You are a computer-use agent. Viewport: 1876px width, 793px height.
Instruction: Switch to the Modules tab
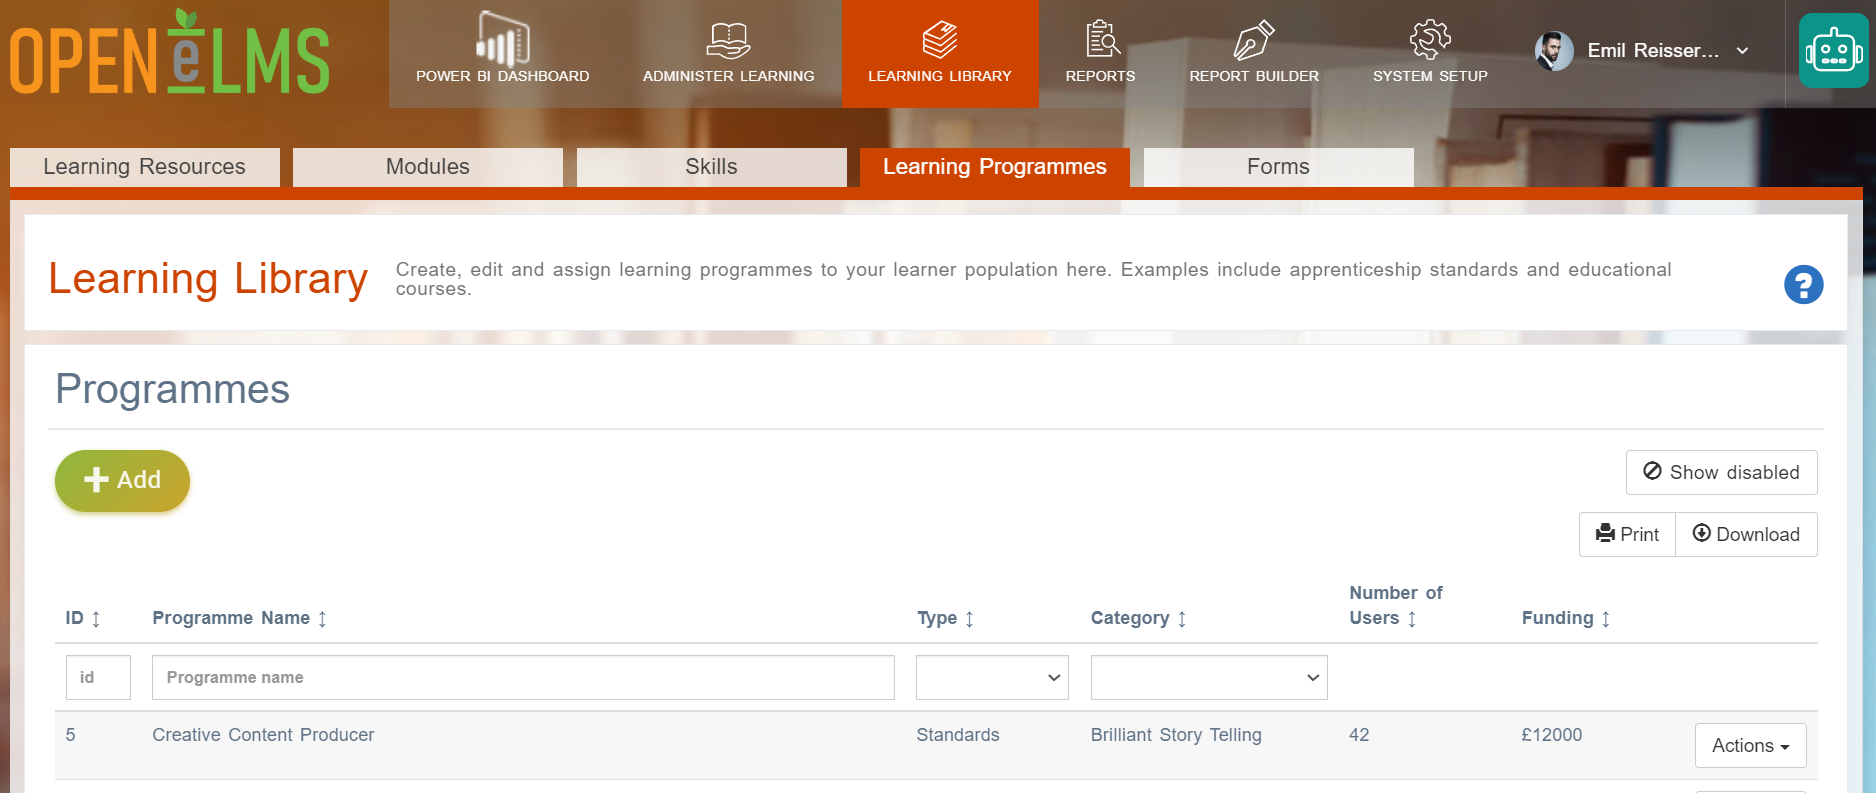428,167
